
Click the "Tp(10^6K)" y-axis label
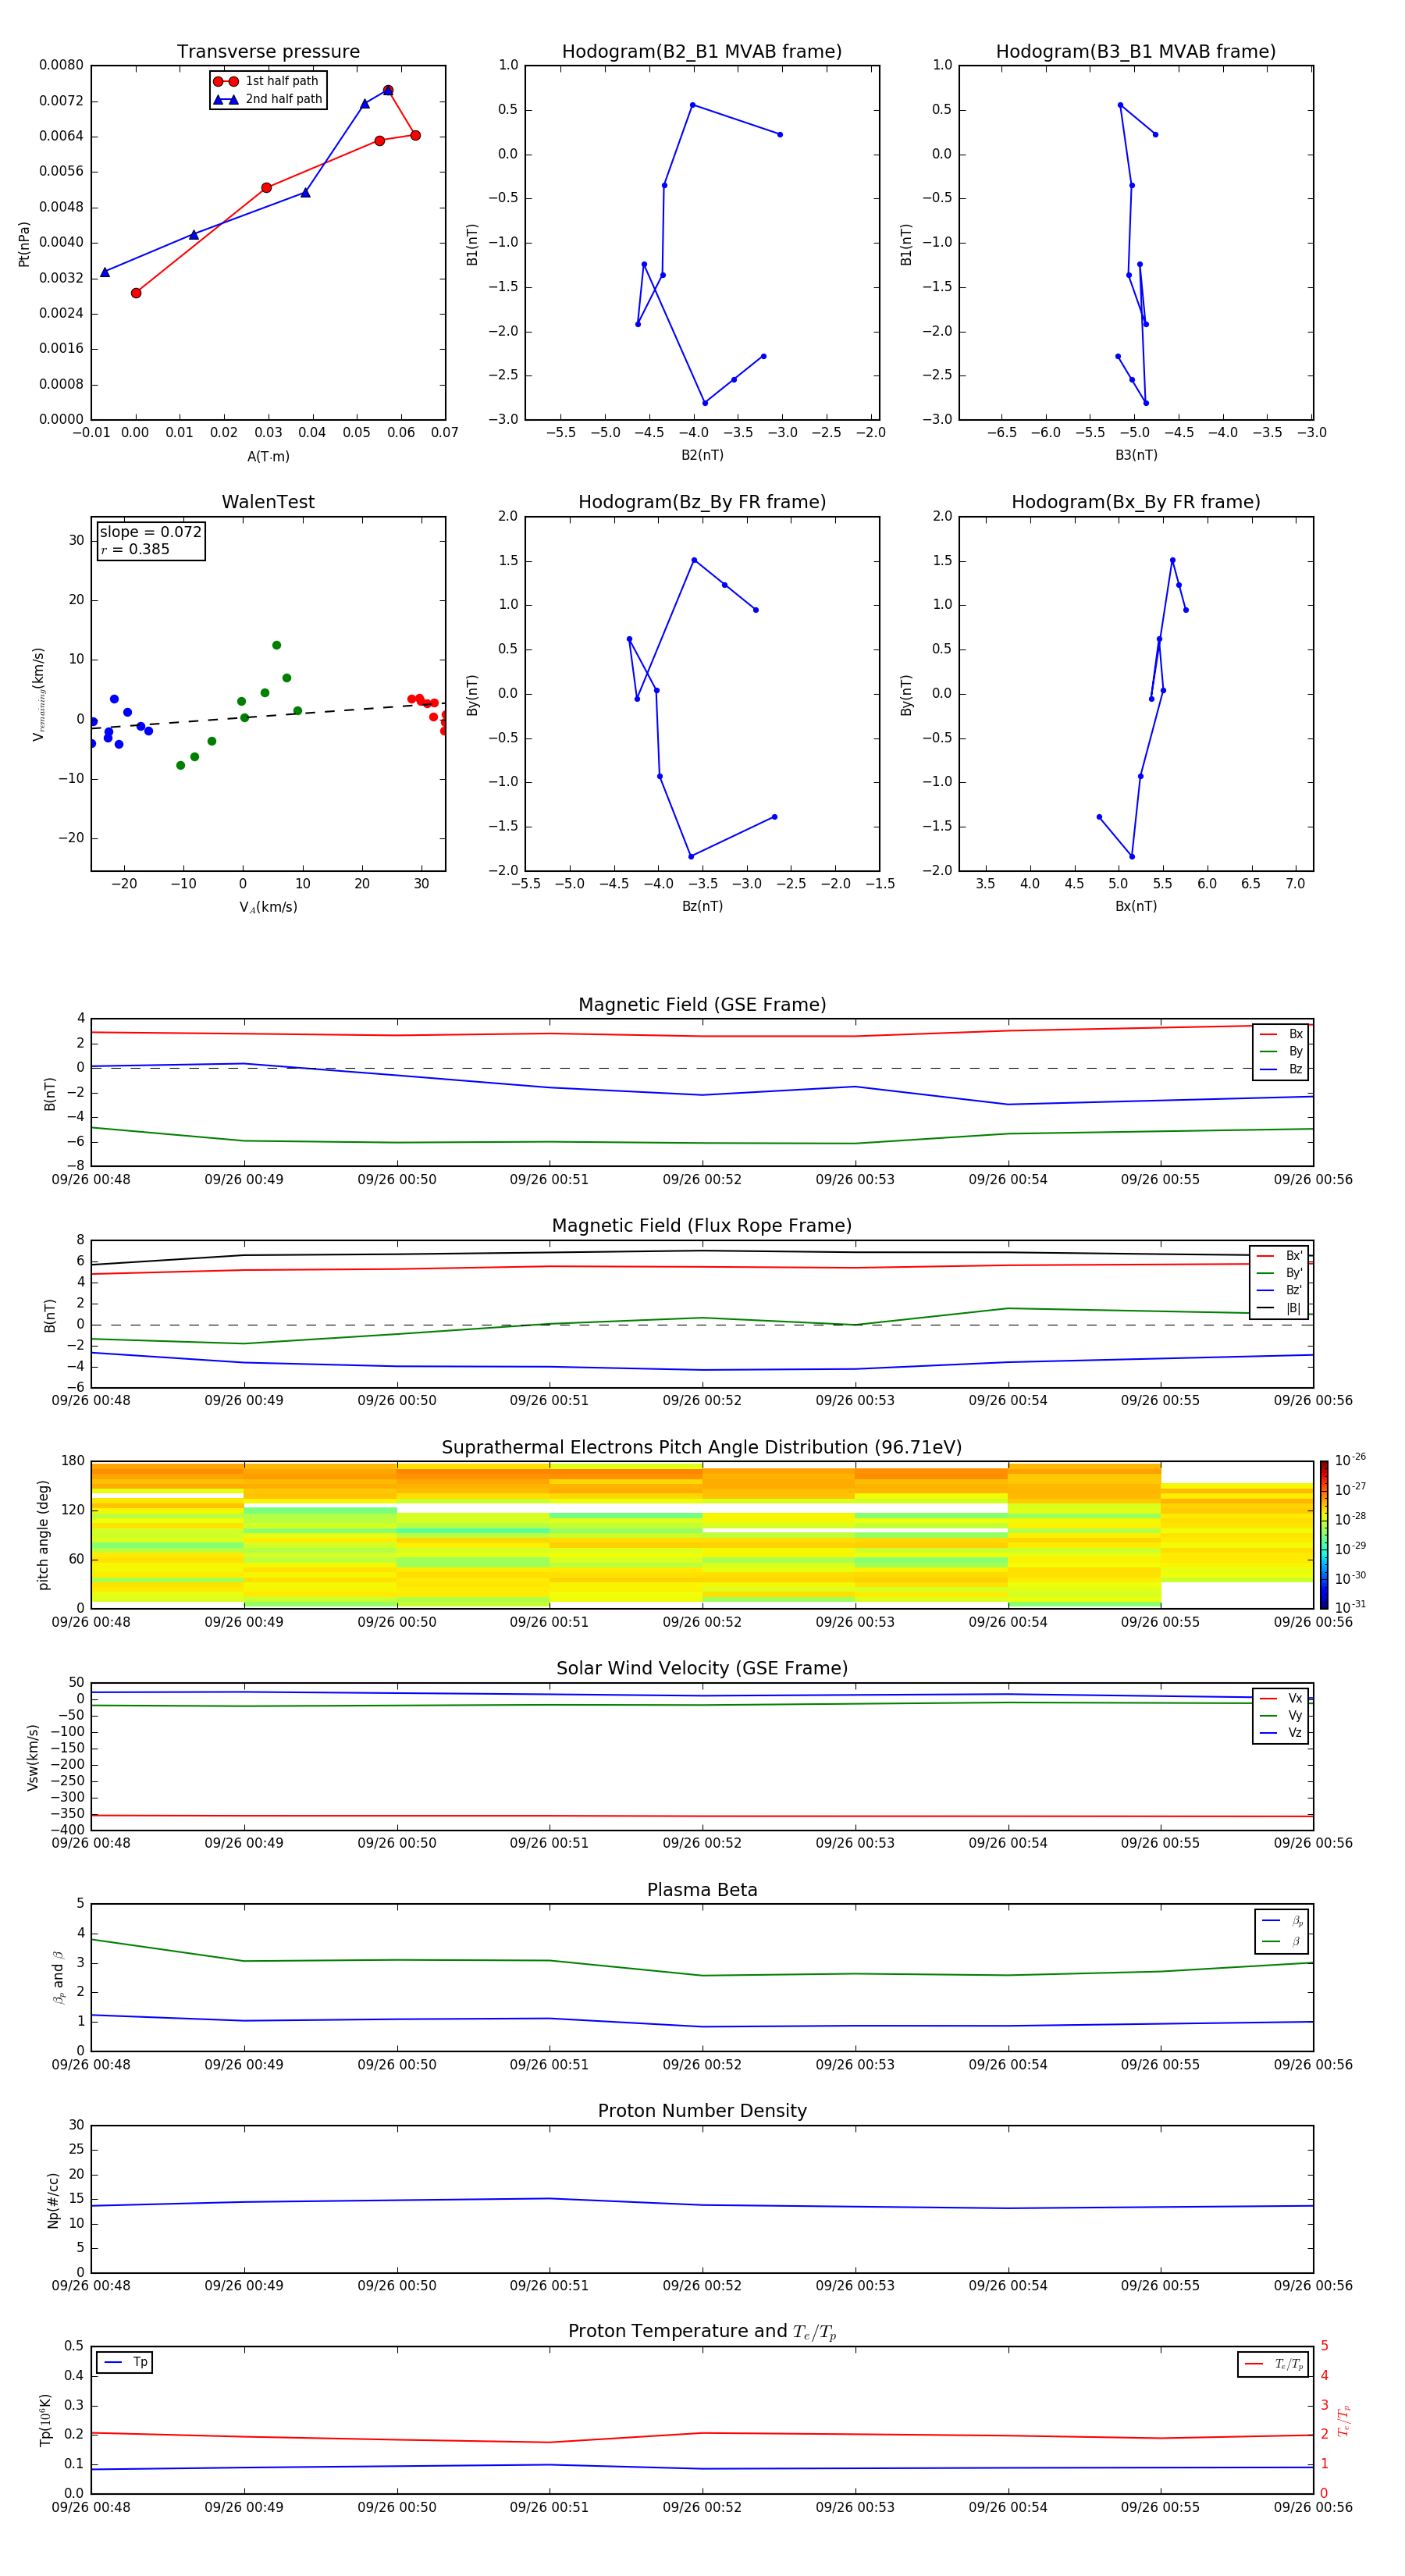(x=45, y=2419)
